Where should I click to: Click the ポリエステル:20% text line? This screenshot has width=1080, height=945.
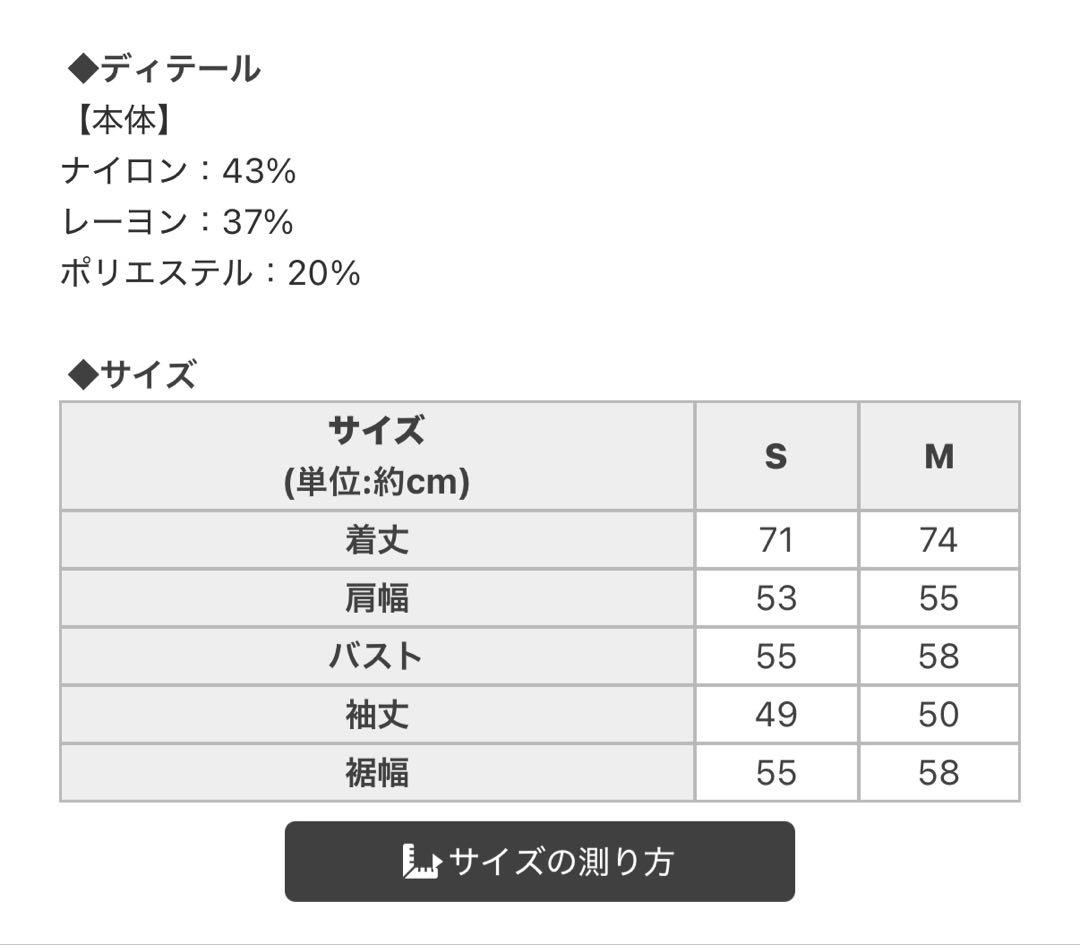pyautogui.click(x=211, y=273)
